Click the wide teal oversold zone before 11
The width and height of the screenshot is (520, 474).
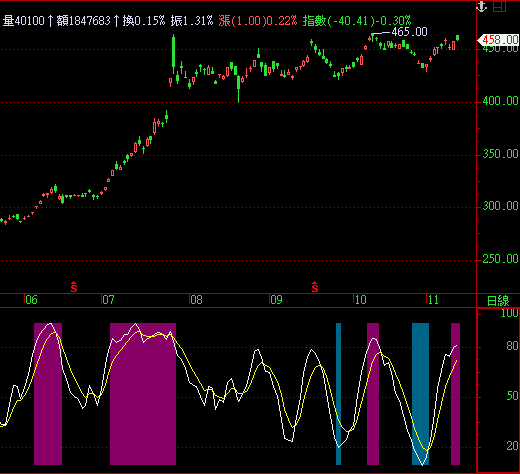420,394
